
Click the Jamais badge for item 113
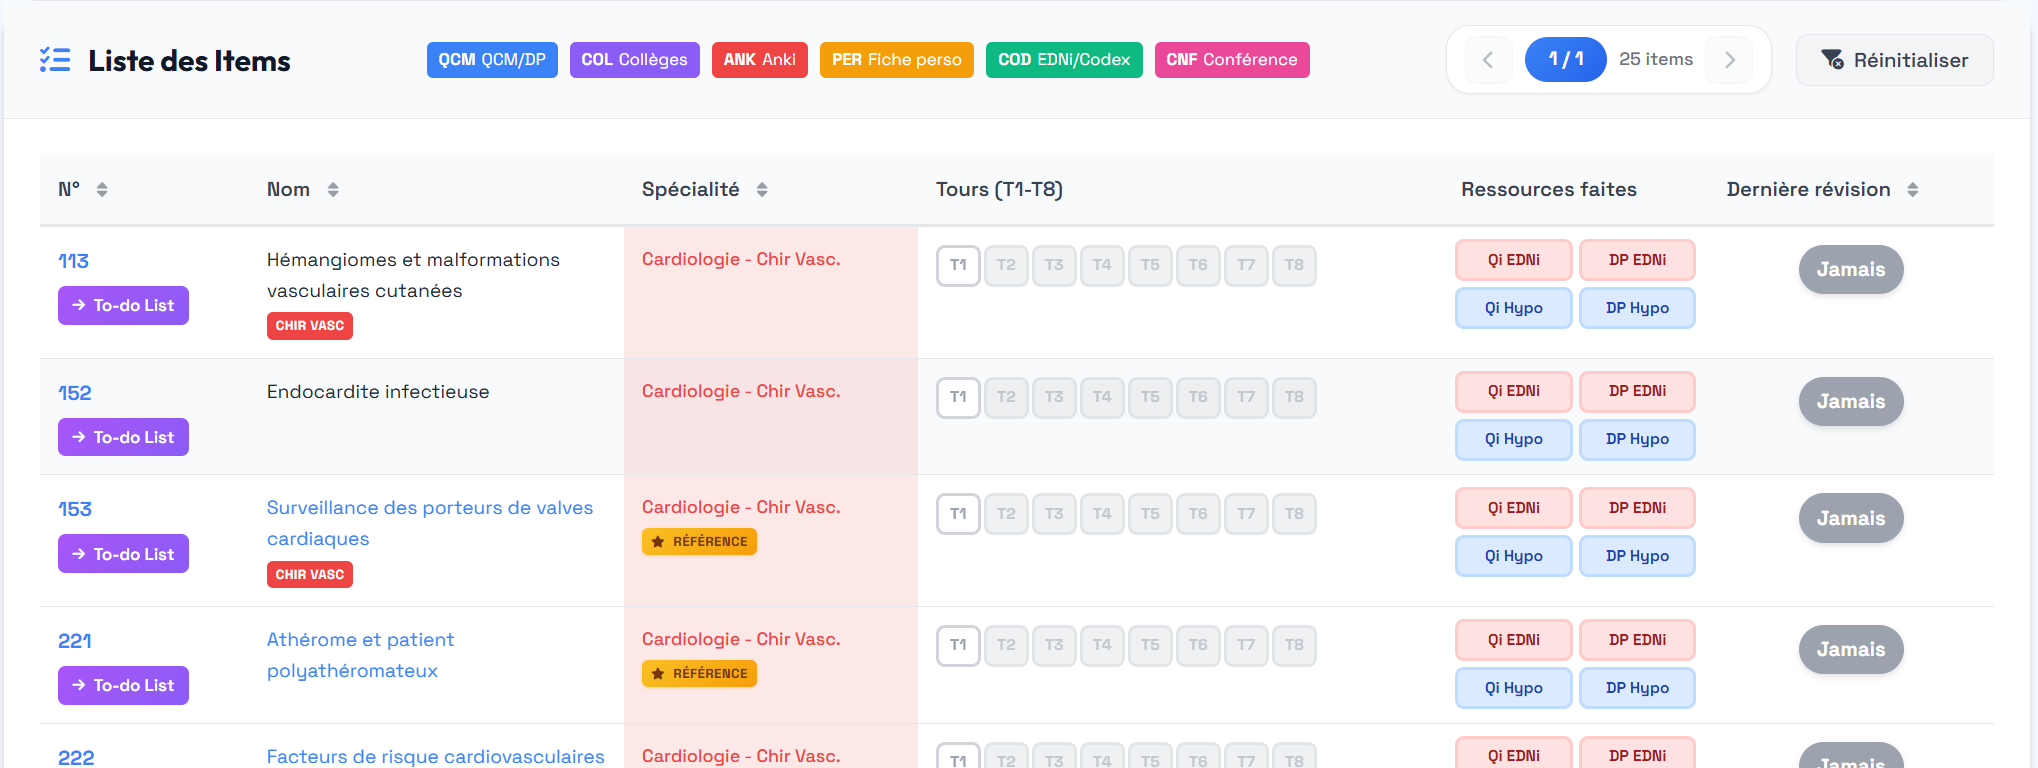point(1850,270)
